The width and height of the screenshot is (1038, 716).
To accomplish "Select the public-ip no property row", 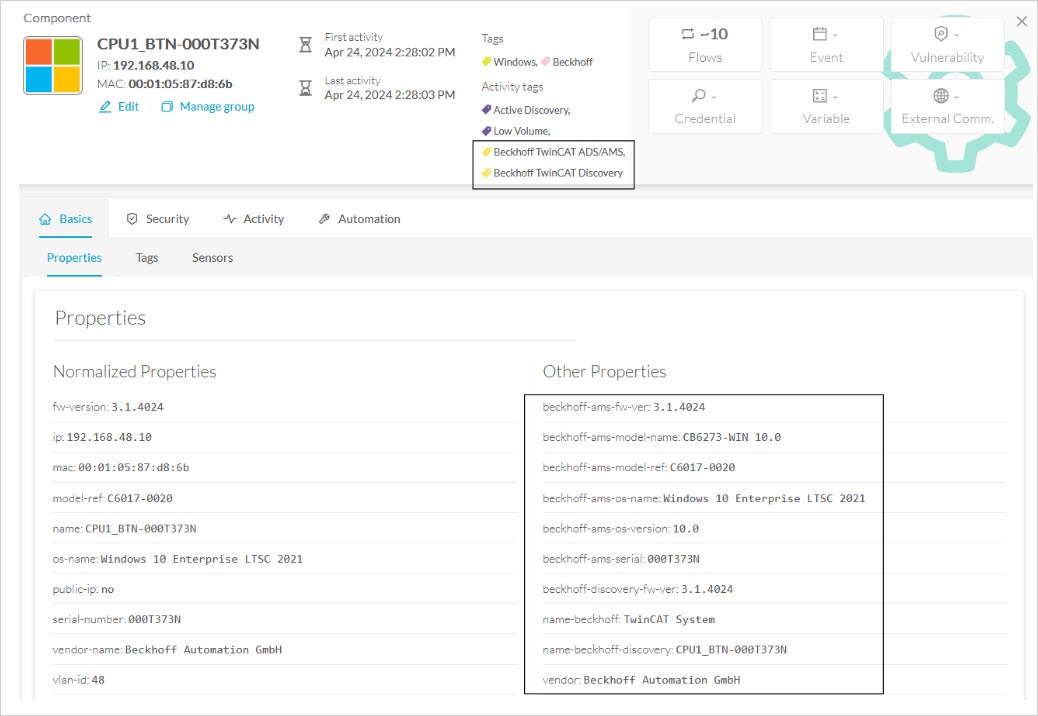I will click(284, 589).
